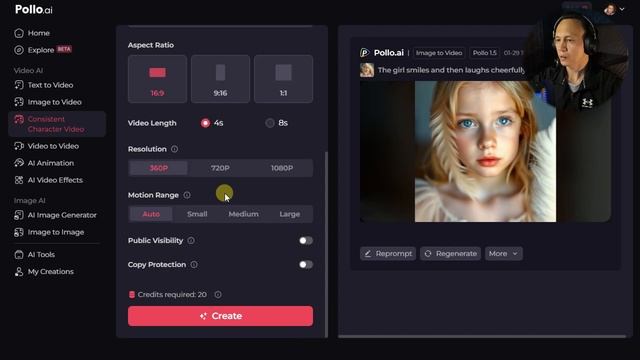Set resolution to 1080P
640x360 pixels.
[x=282, y=168]
